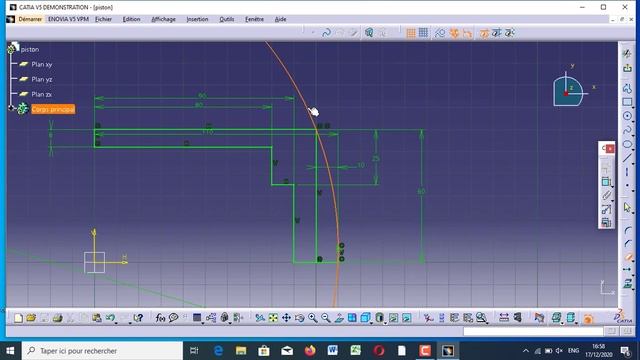Screen dimensions: 640x360
Task: Click the 3D compass in the viewport
Action: (568, 91)
